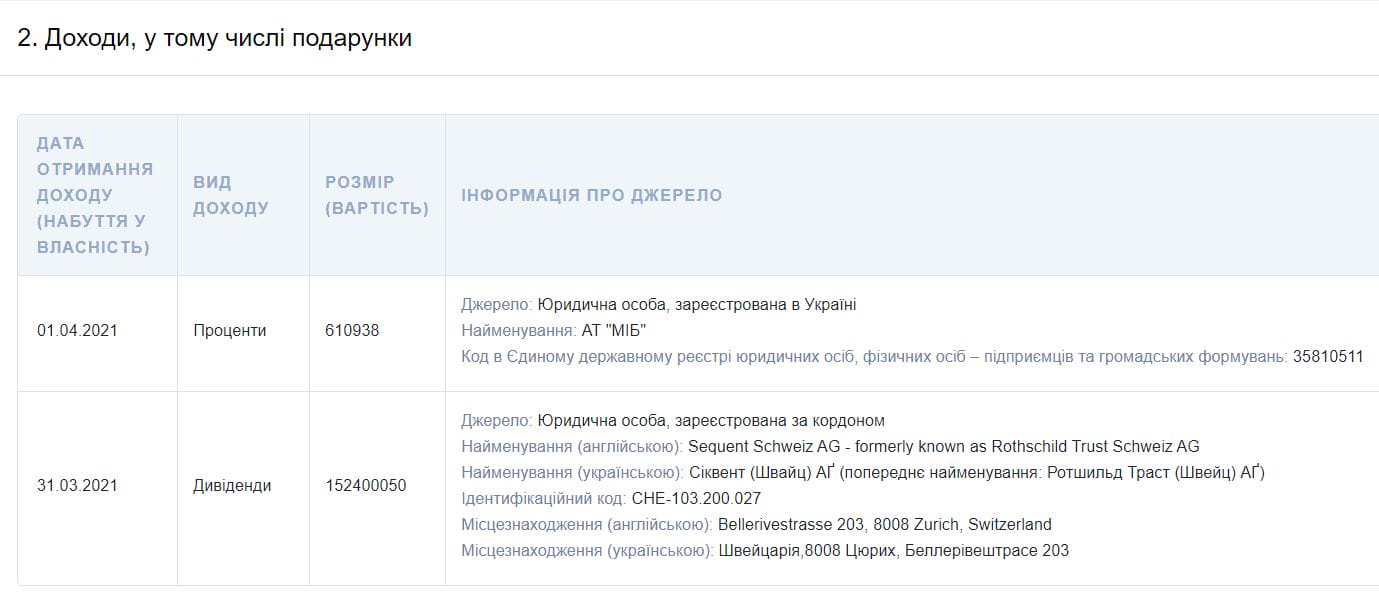
Task: Click the English address Bellerivestrasse 203, Zurich
Action: point(884,524)
